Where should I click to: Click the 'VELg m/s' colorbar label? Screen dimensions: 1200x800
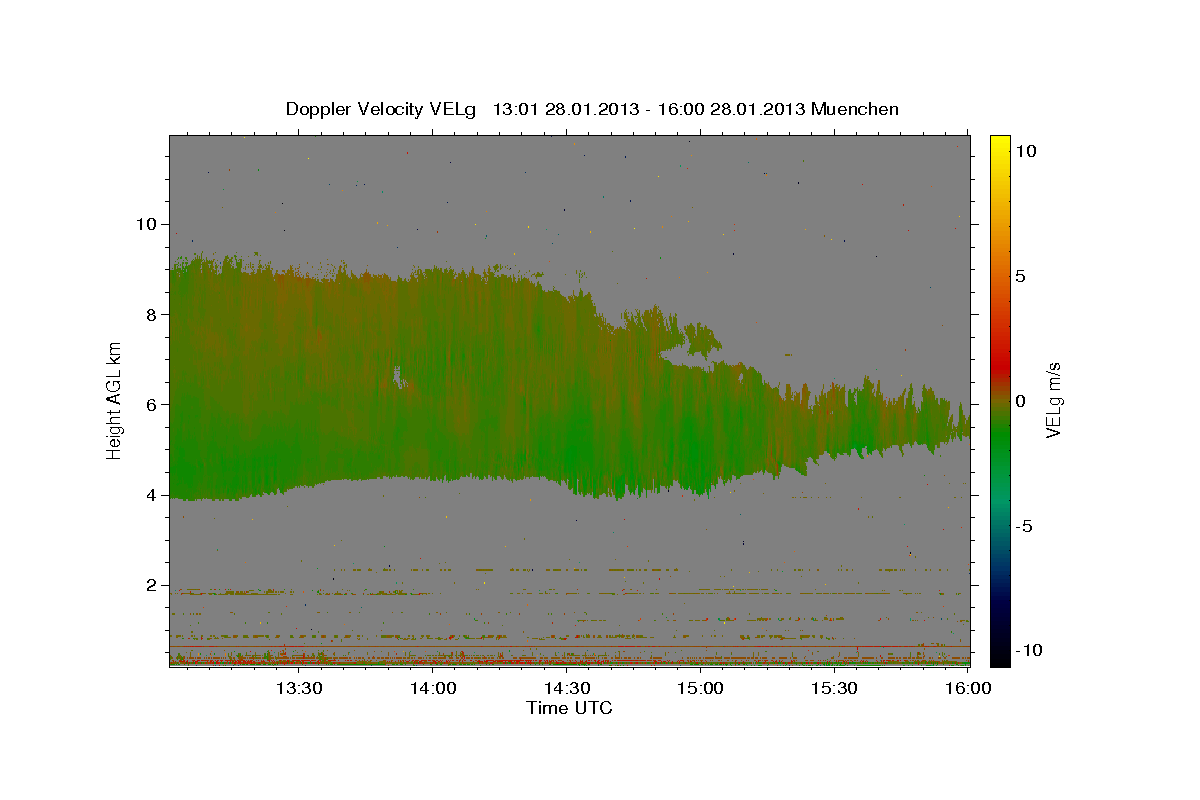(1053, 401)
